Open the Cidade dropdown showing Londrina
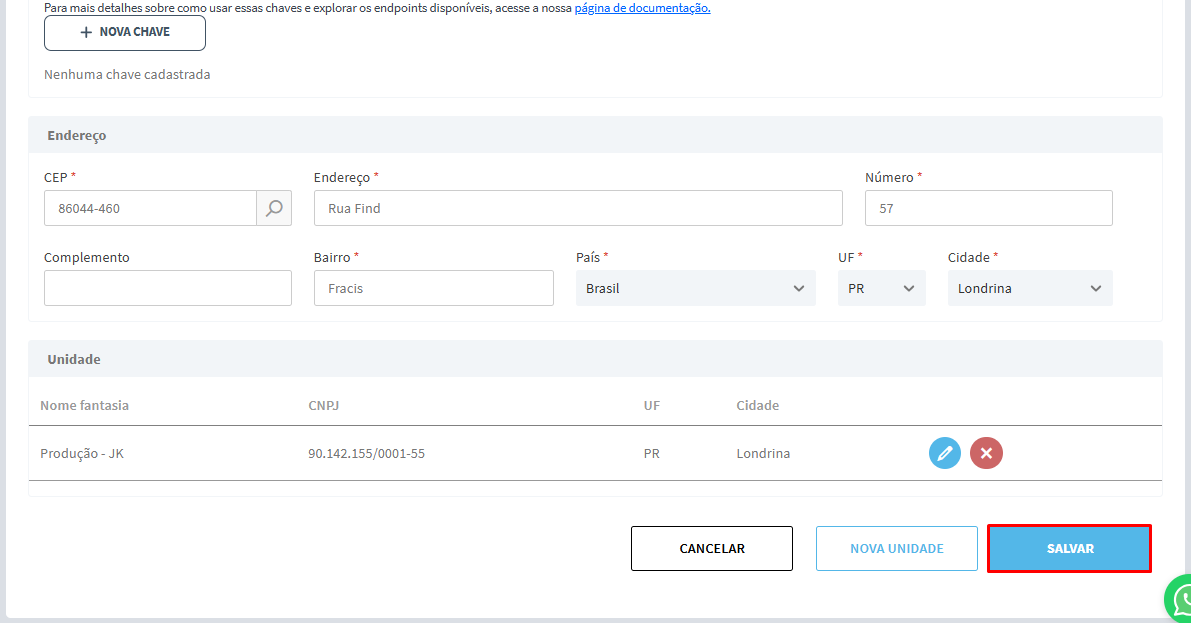This screenshot has width=1191, height=623. [1029, 288]
